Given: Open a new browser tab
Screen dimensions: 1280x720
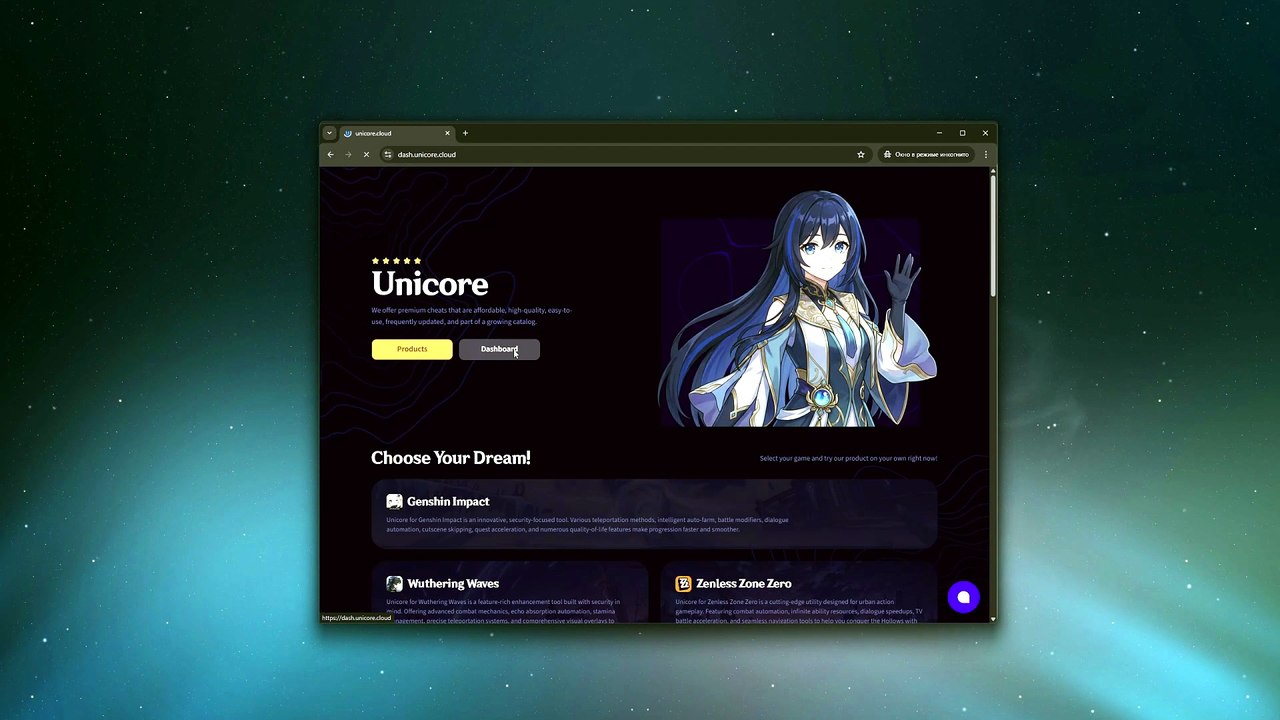Looking at the screenshot, I should 465,133.
